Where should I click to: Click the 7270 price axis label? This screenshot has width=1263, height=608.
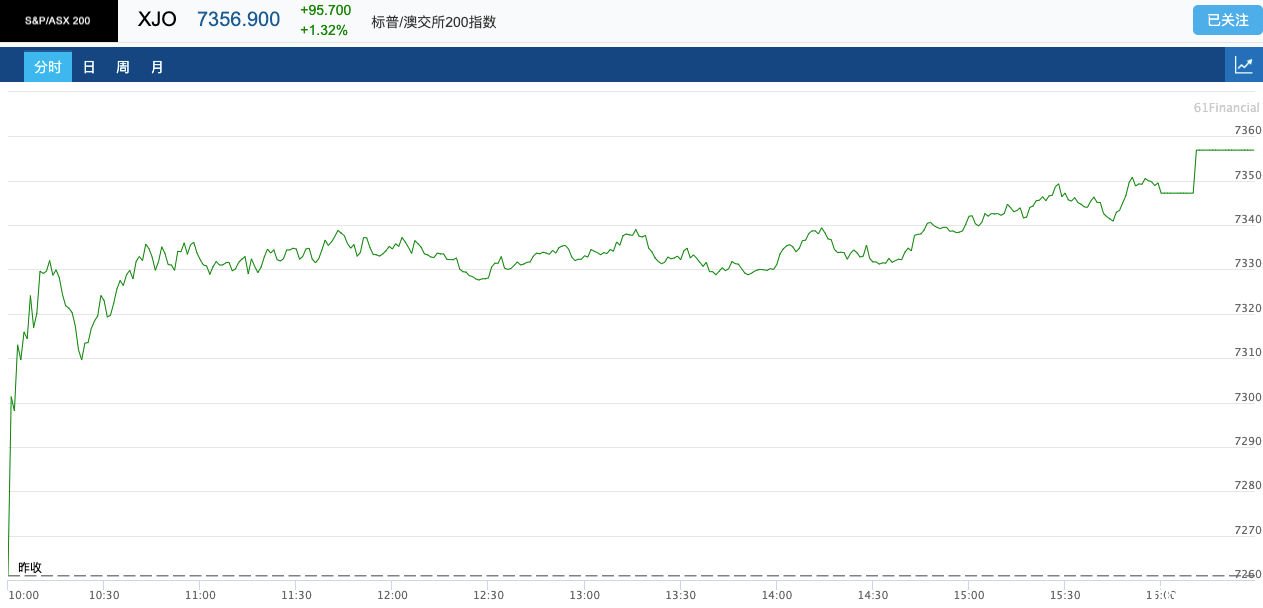pos(1248,530)
